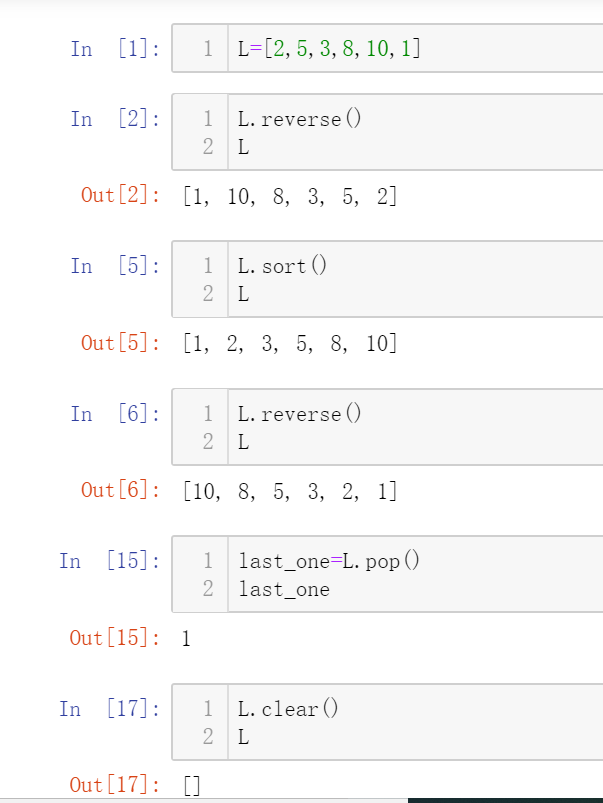
Task: Select the In [2] cell prompt
Action: 115,119
